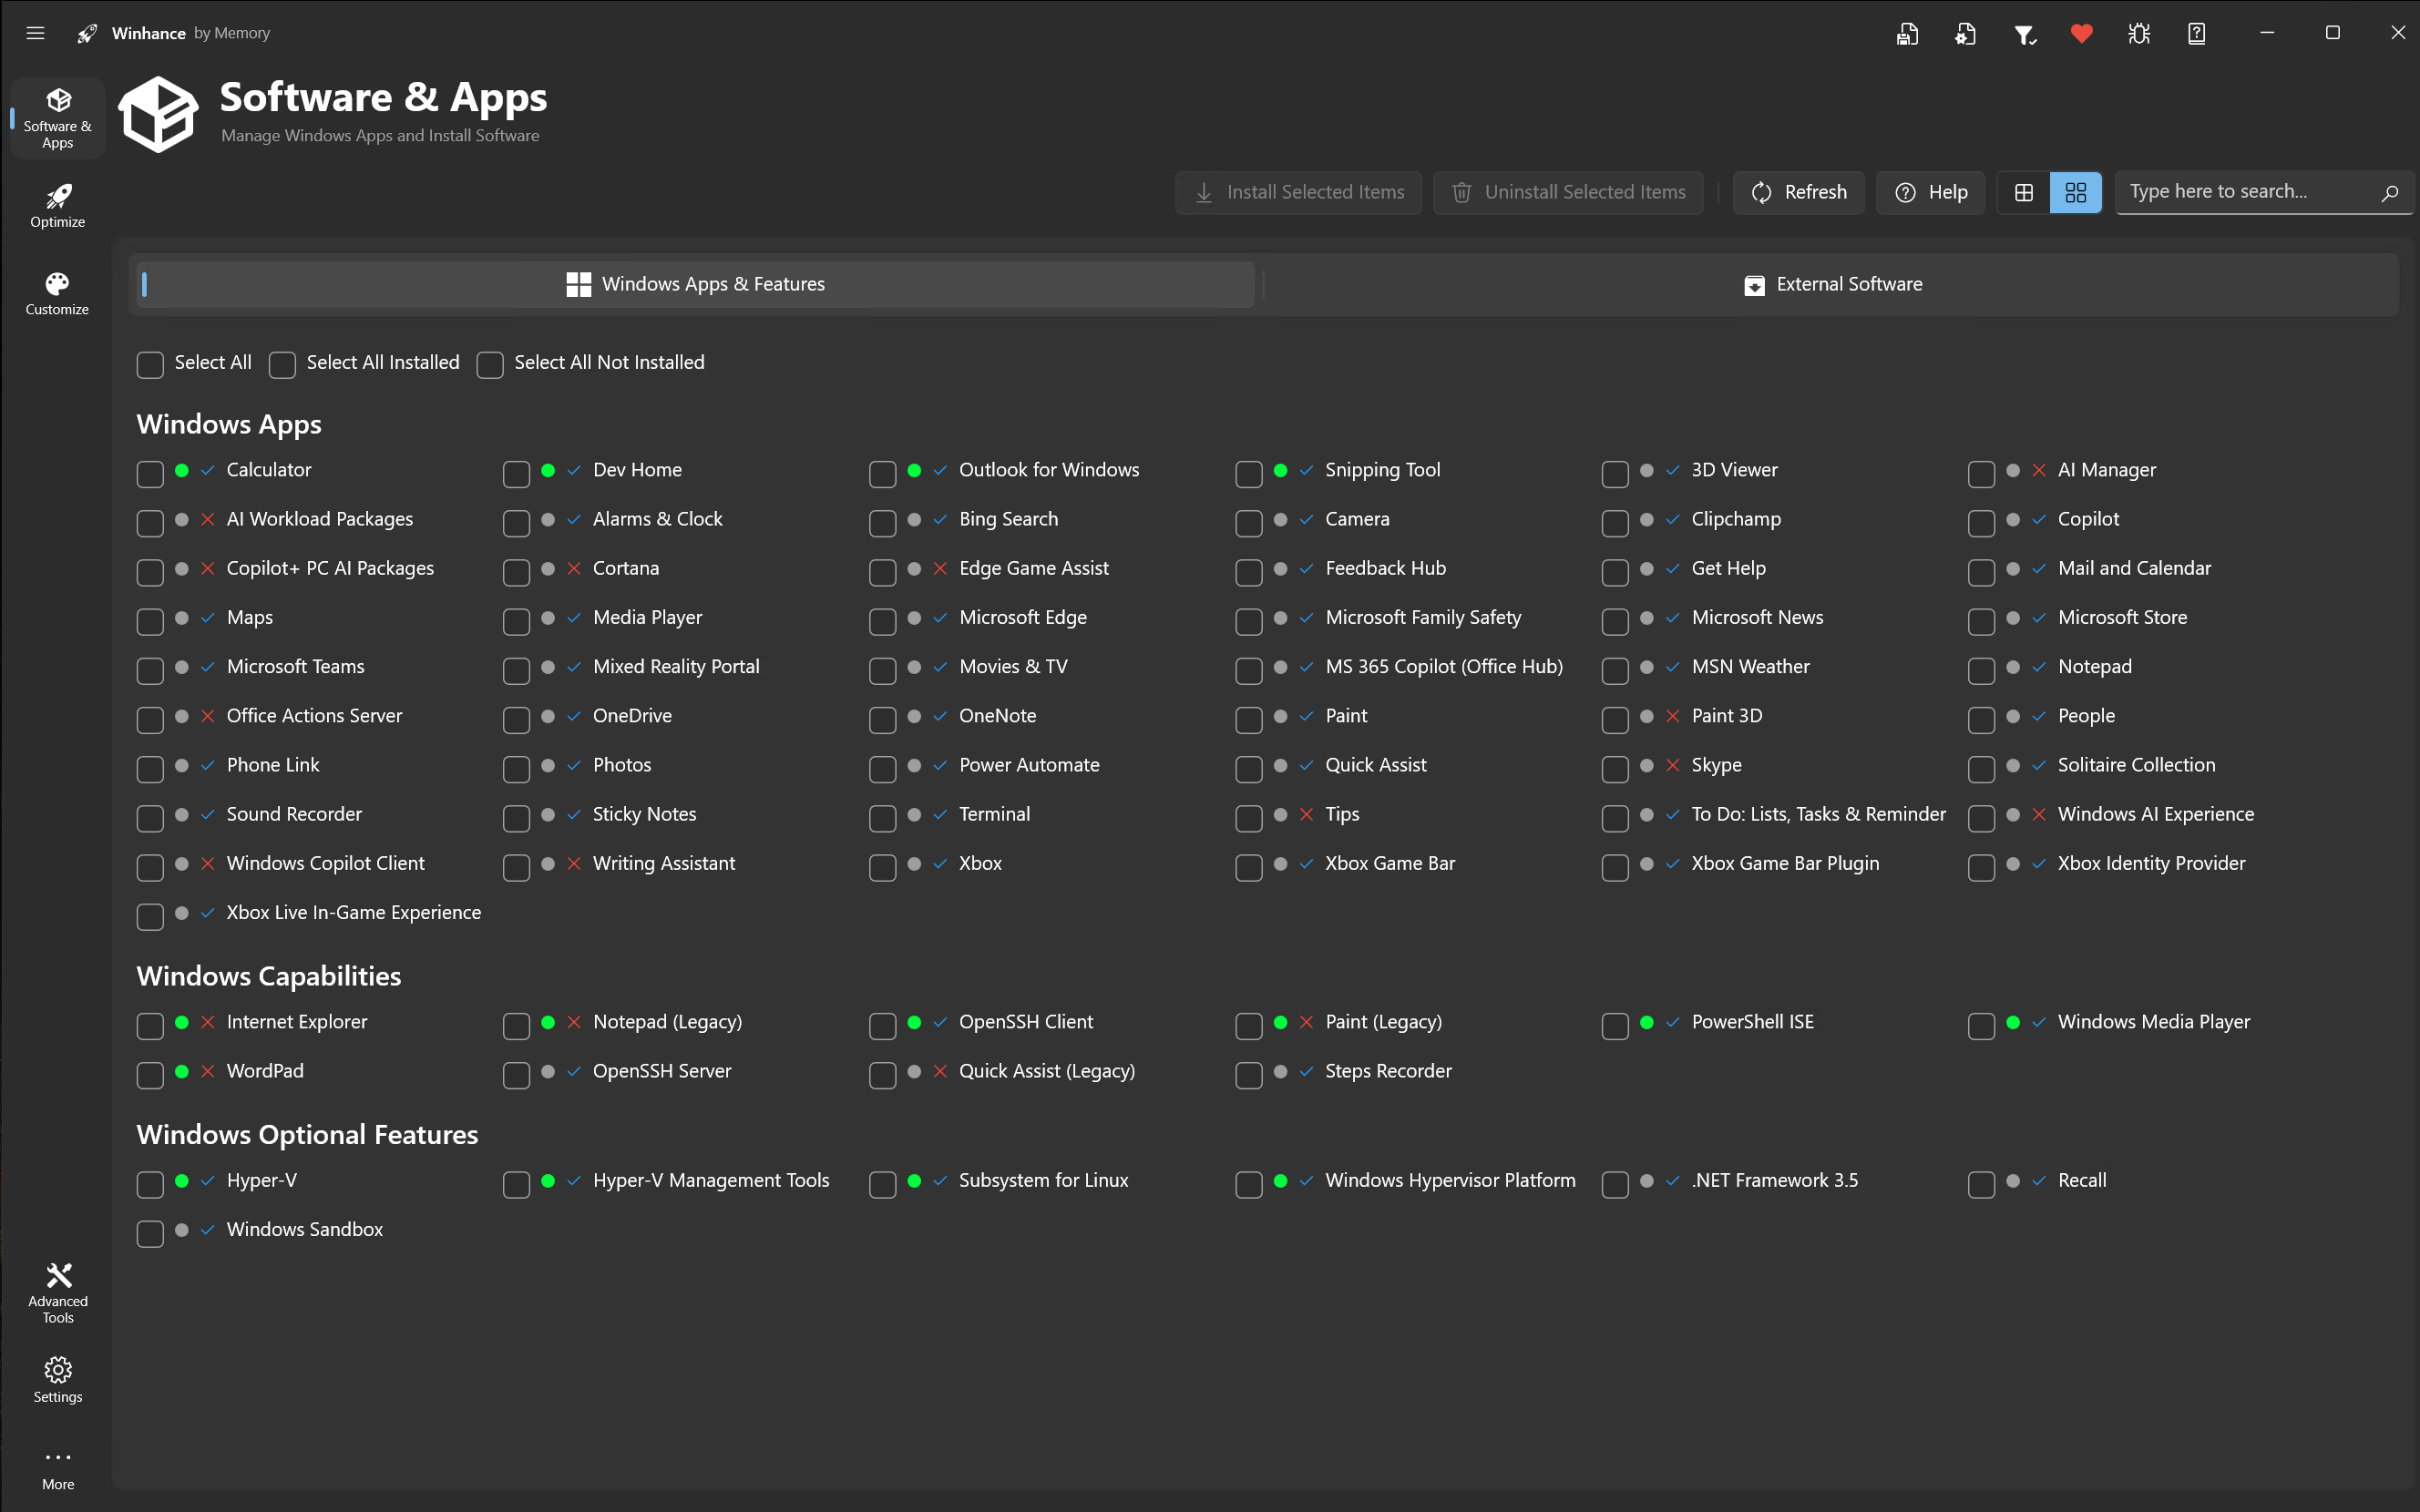2420x1512 pixels.
Task: Select the Hyper-V checkbox
Action: pos(150,1183)
